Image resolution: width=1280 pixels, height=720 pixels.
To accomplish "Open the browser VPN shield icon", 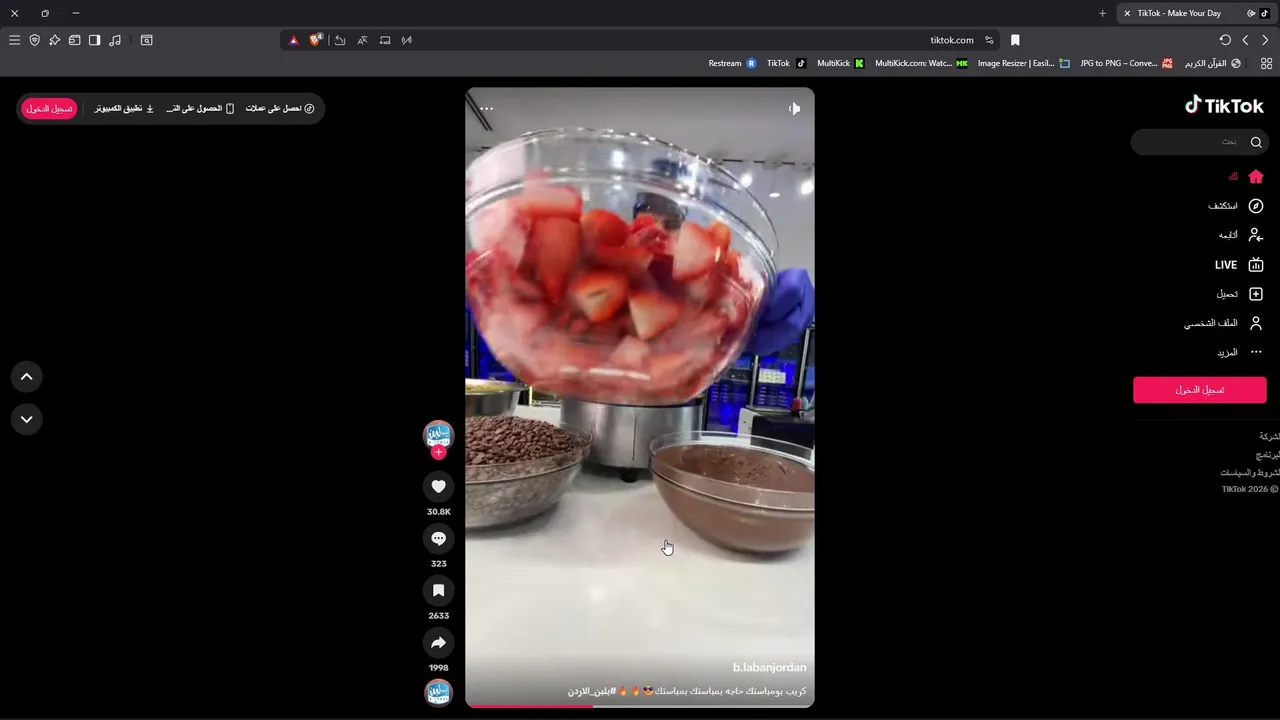I will click(x=34, y=40).
